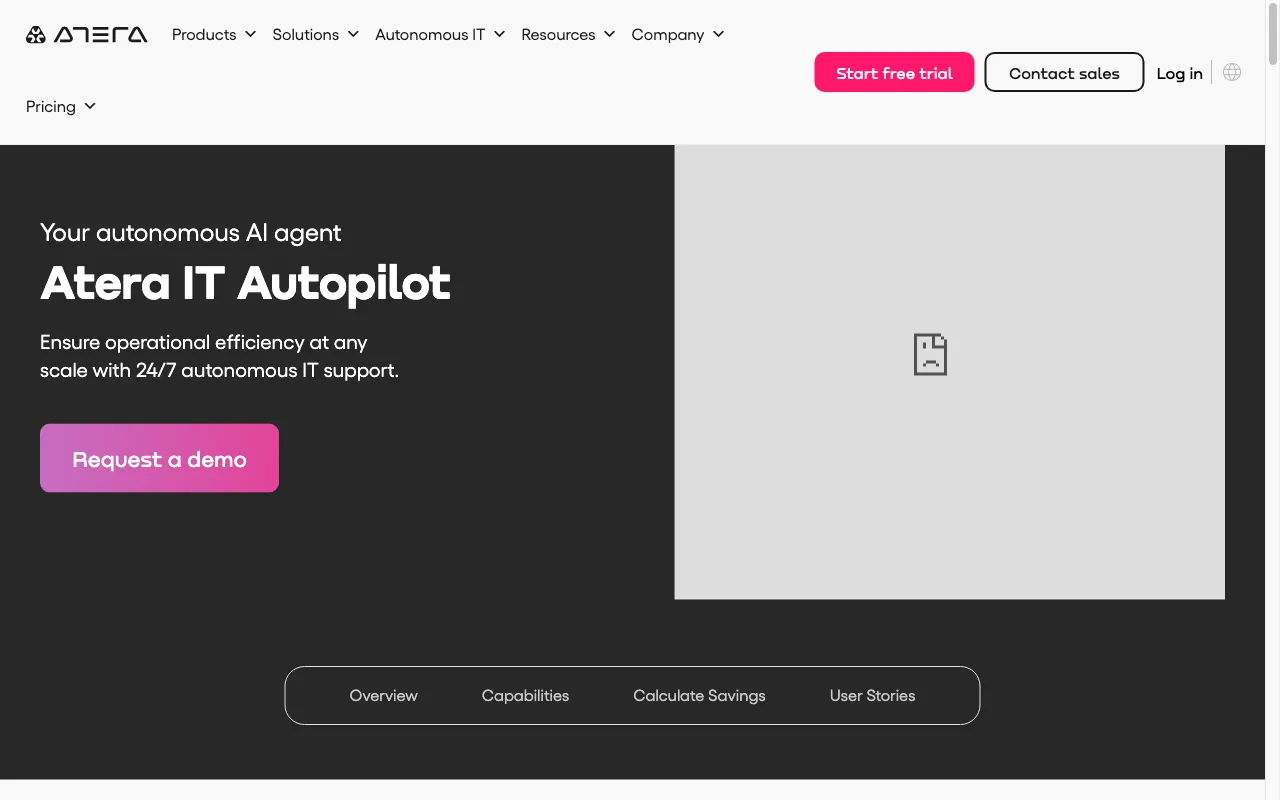This screenshot has width=1280, height=800.
Task: Expand the Company chevron arrow
Action: tap(718, 34)
